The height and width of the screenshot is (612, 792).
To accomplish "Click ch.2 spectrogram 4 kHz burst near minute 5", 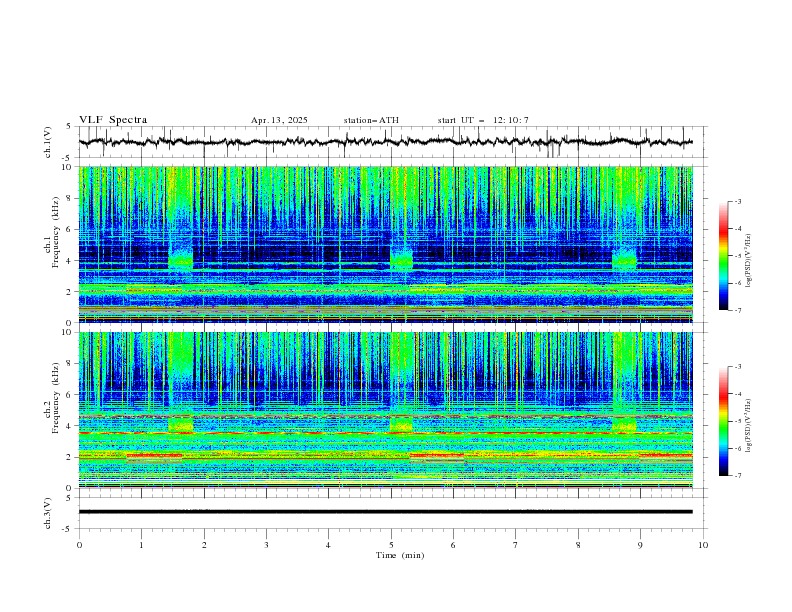I will click(x=401, y=424).
